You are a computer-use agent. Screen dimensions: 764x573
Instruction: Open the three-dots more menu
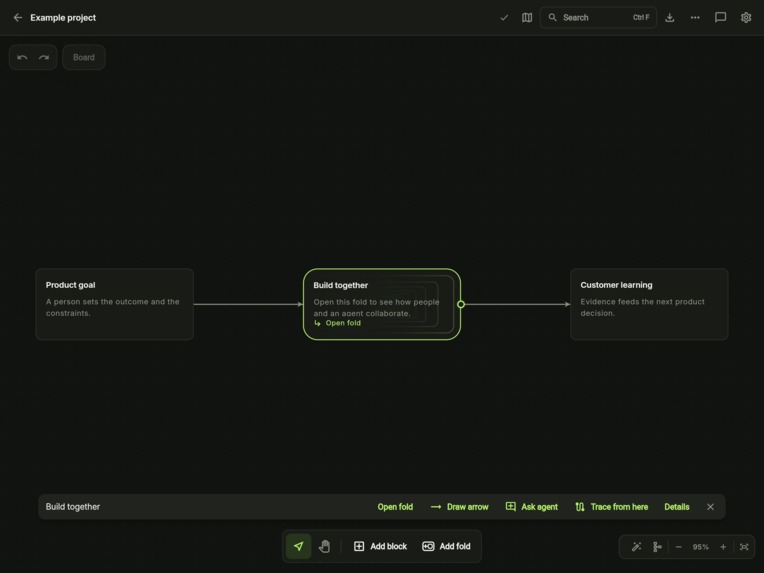point(695,18)
